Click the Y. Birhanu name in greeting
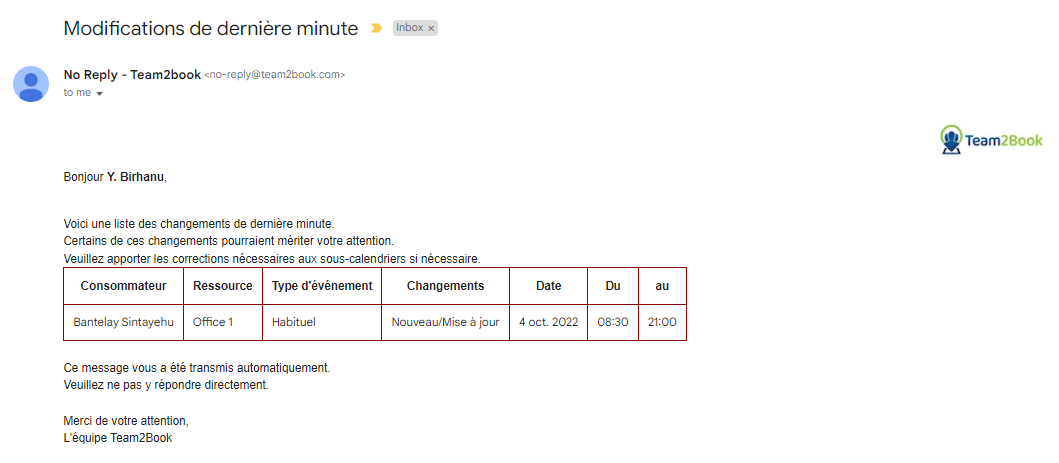1059x463 pixels. coord(135,178)
